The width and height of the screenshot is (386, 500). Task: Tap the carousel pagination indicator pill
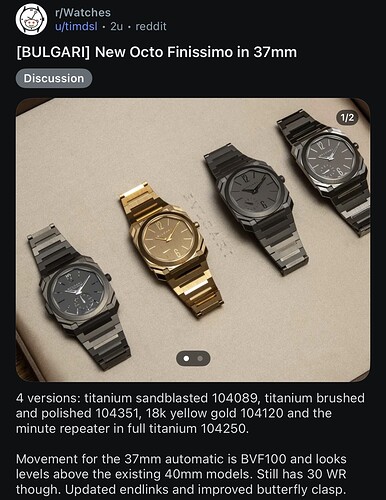click(193, 358)
